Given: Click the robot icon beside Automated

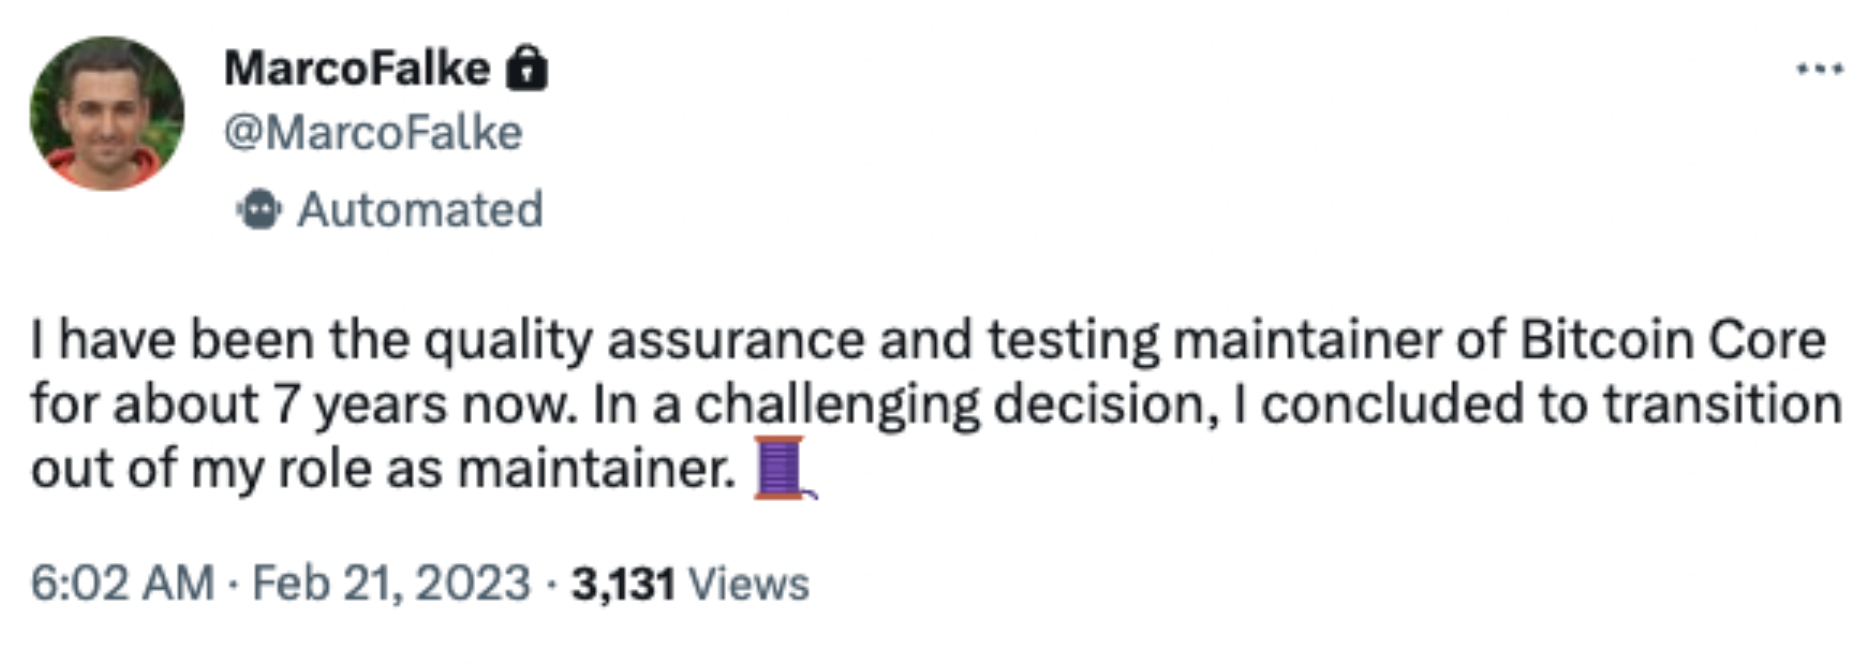Looking at the screenshot, I should coord(259,210).
